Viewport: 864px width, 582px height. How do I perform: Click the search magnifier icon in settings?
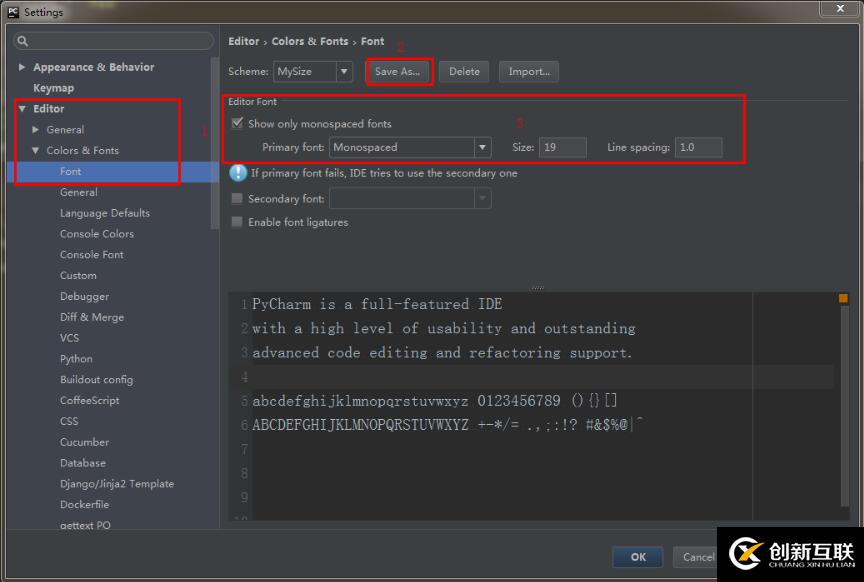[23, 41]
